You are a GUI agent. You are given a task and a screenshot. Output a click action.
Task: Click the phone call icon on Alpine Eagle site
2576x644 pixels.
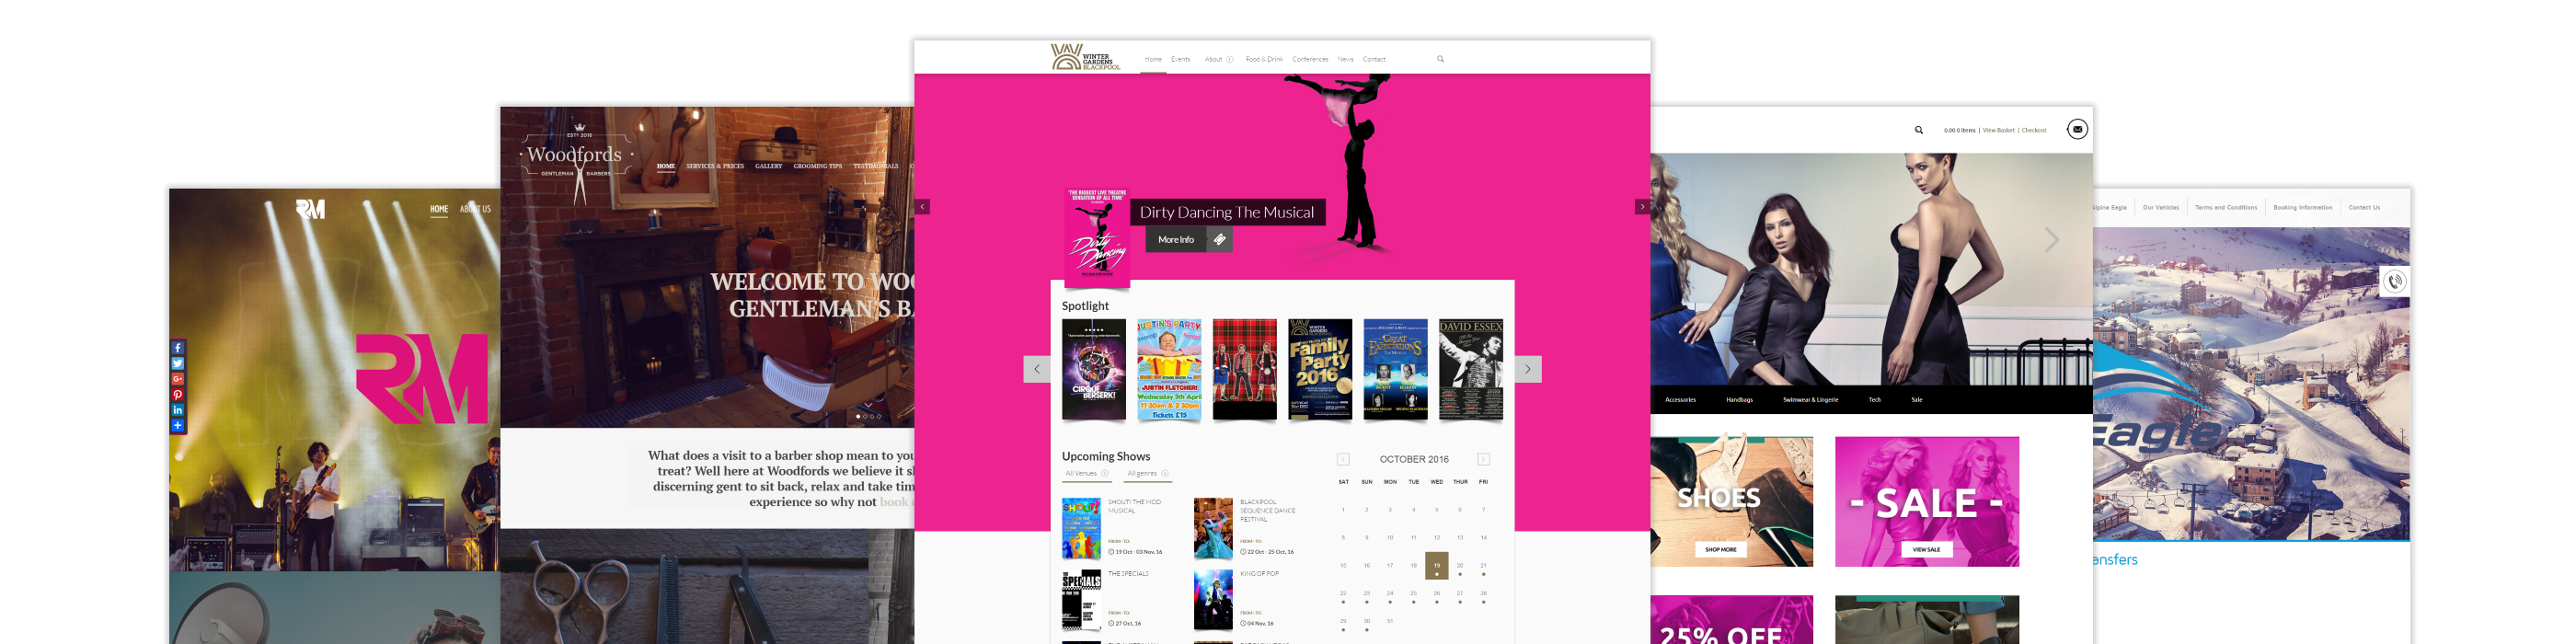click(2395, 282)
